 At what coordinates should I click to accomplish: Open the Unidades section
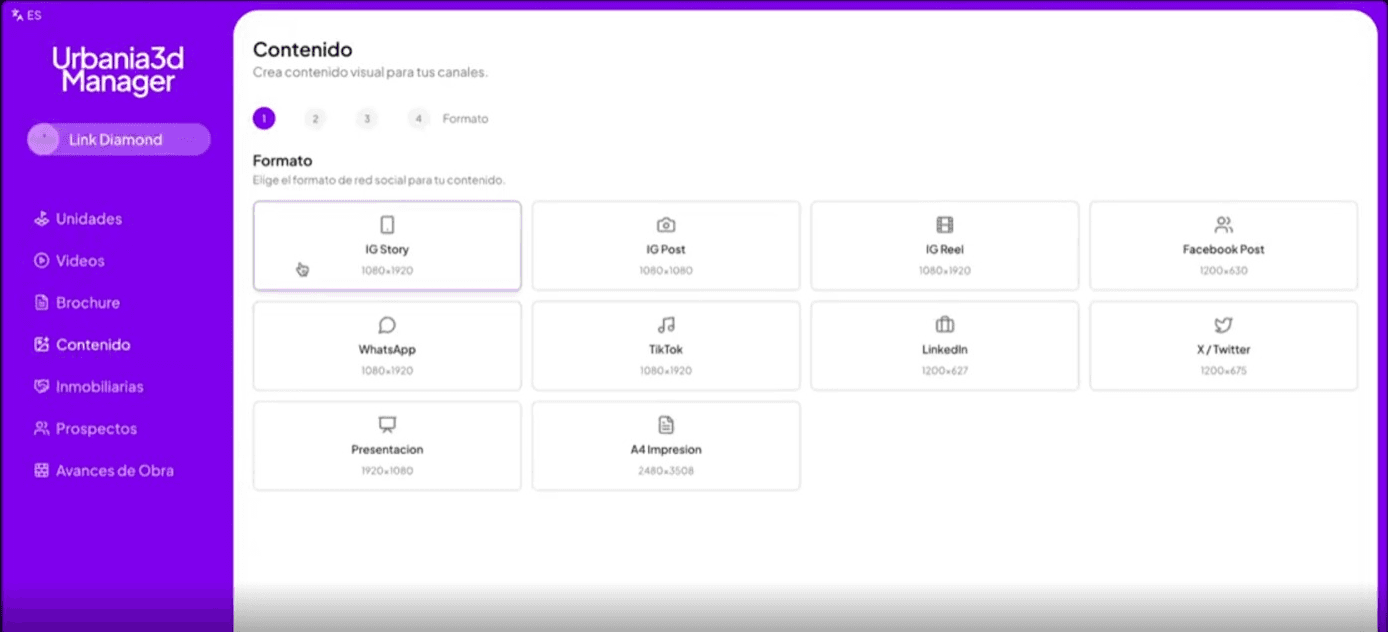point(89,219)
